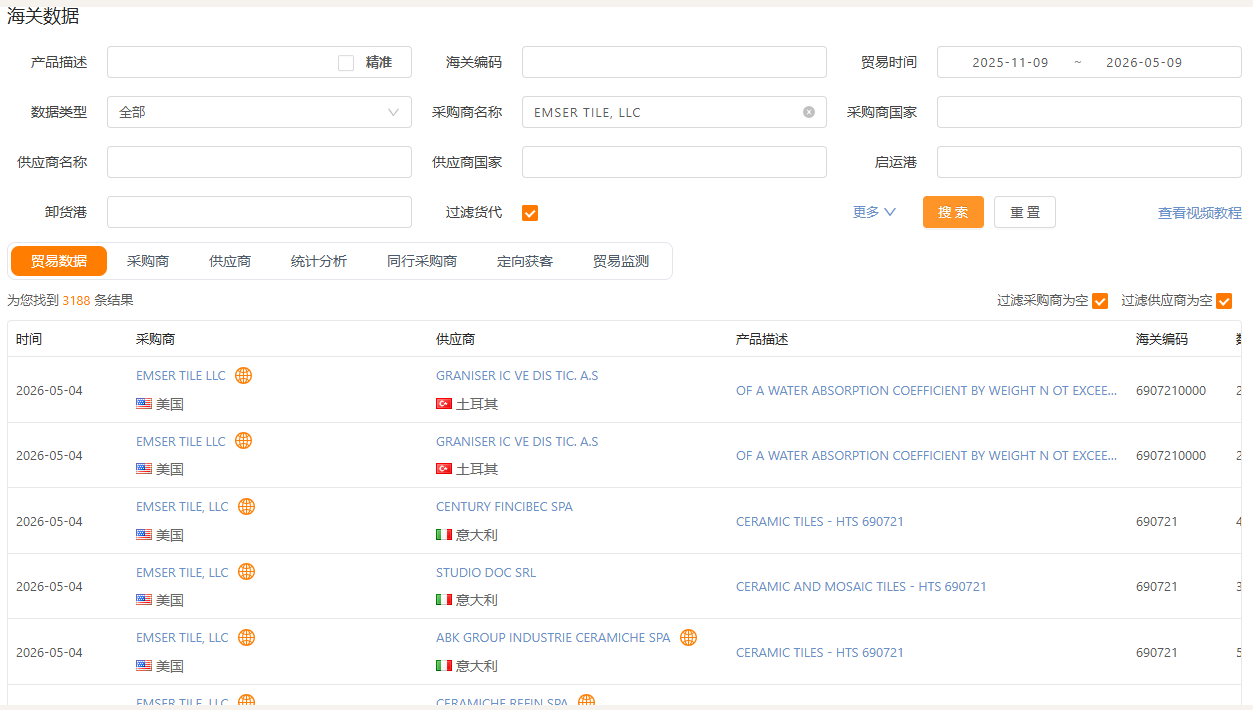Click the 海关编码 input field
The height and width of the screenshot is (710, 1253).
(674, 62)
